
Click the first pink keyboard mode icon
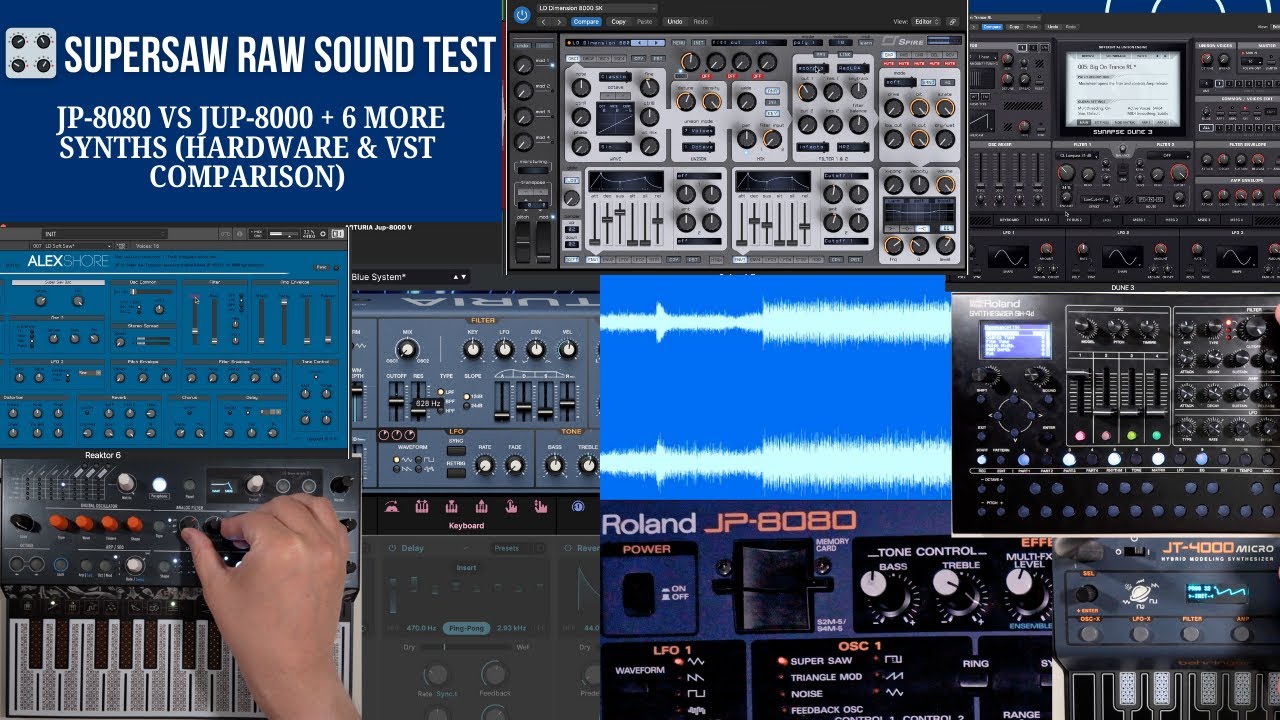pos(392,506)
